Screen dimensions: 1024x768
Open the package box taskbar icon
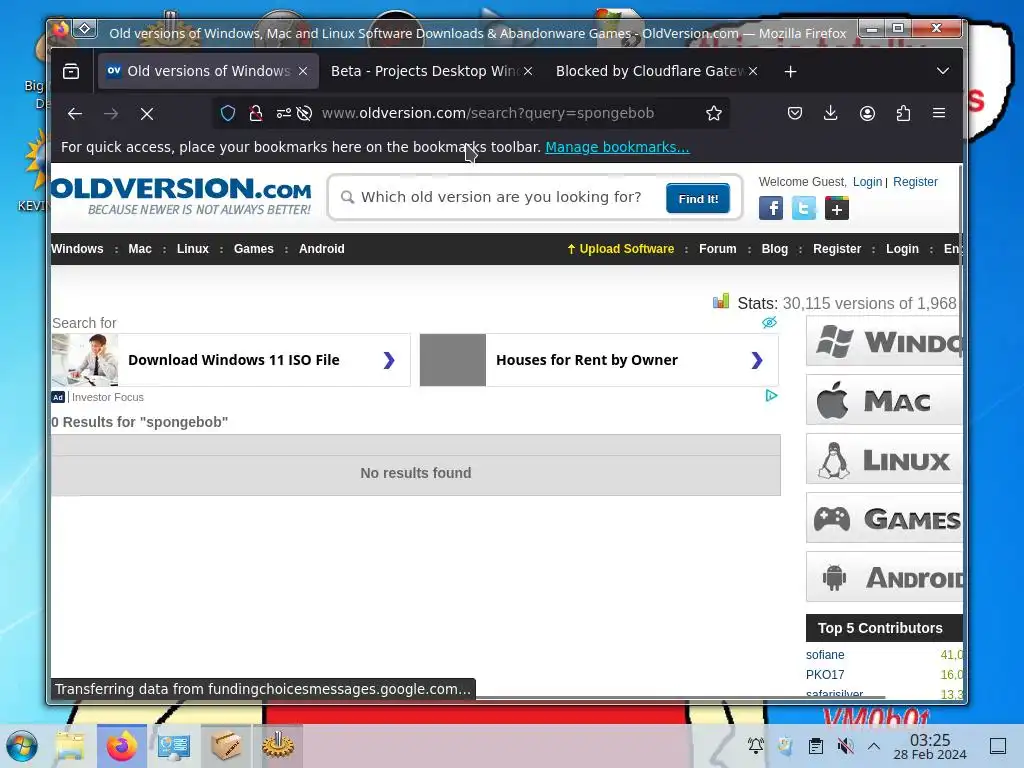pos(225,746)
